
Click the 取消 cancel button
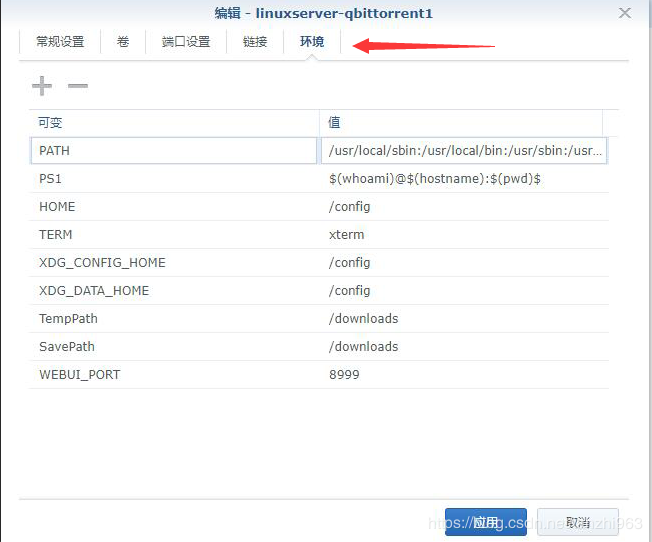pos(578,522)
